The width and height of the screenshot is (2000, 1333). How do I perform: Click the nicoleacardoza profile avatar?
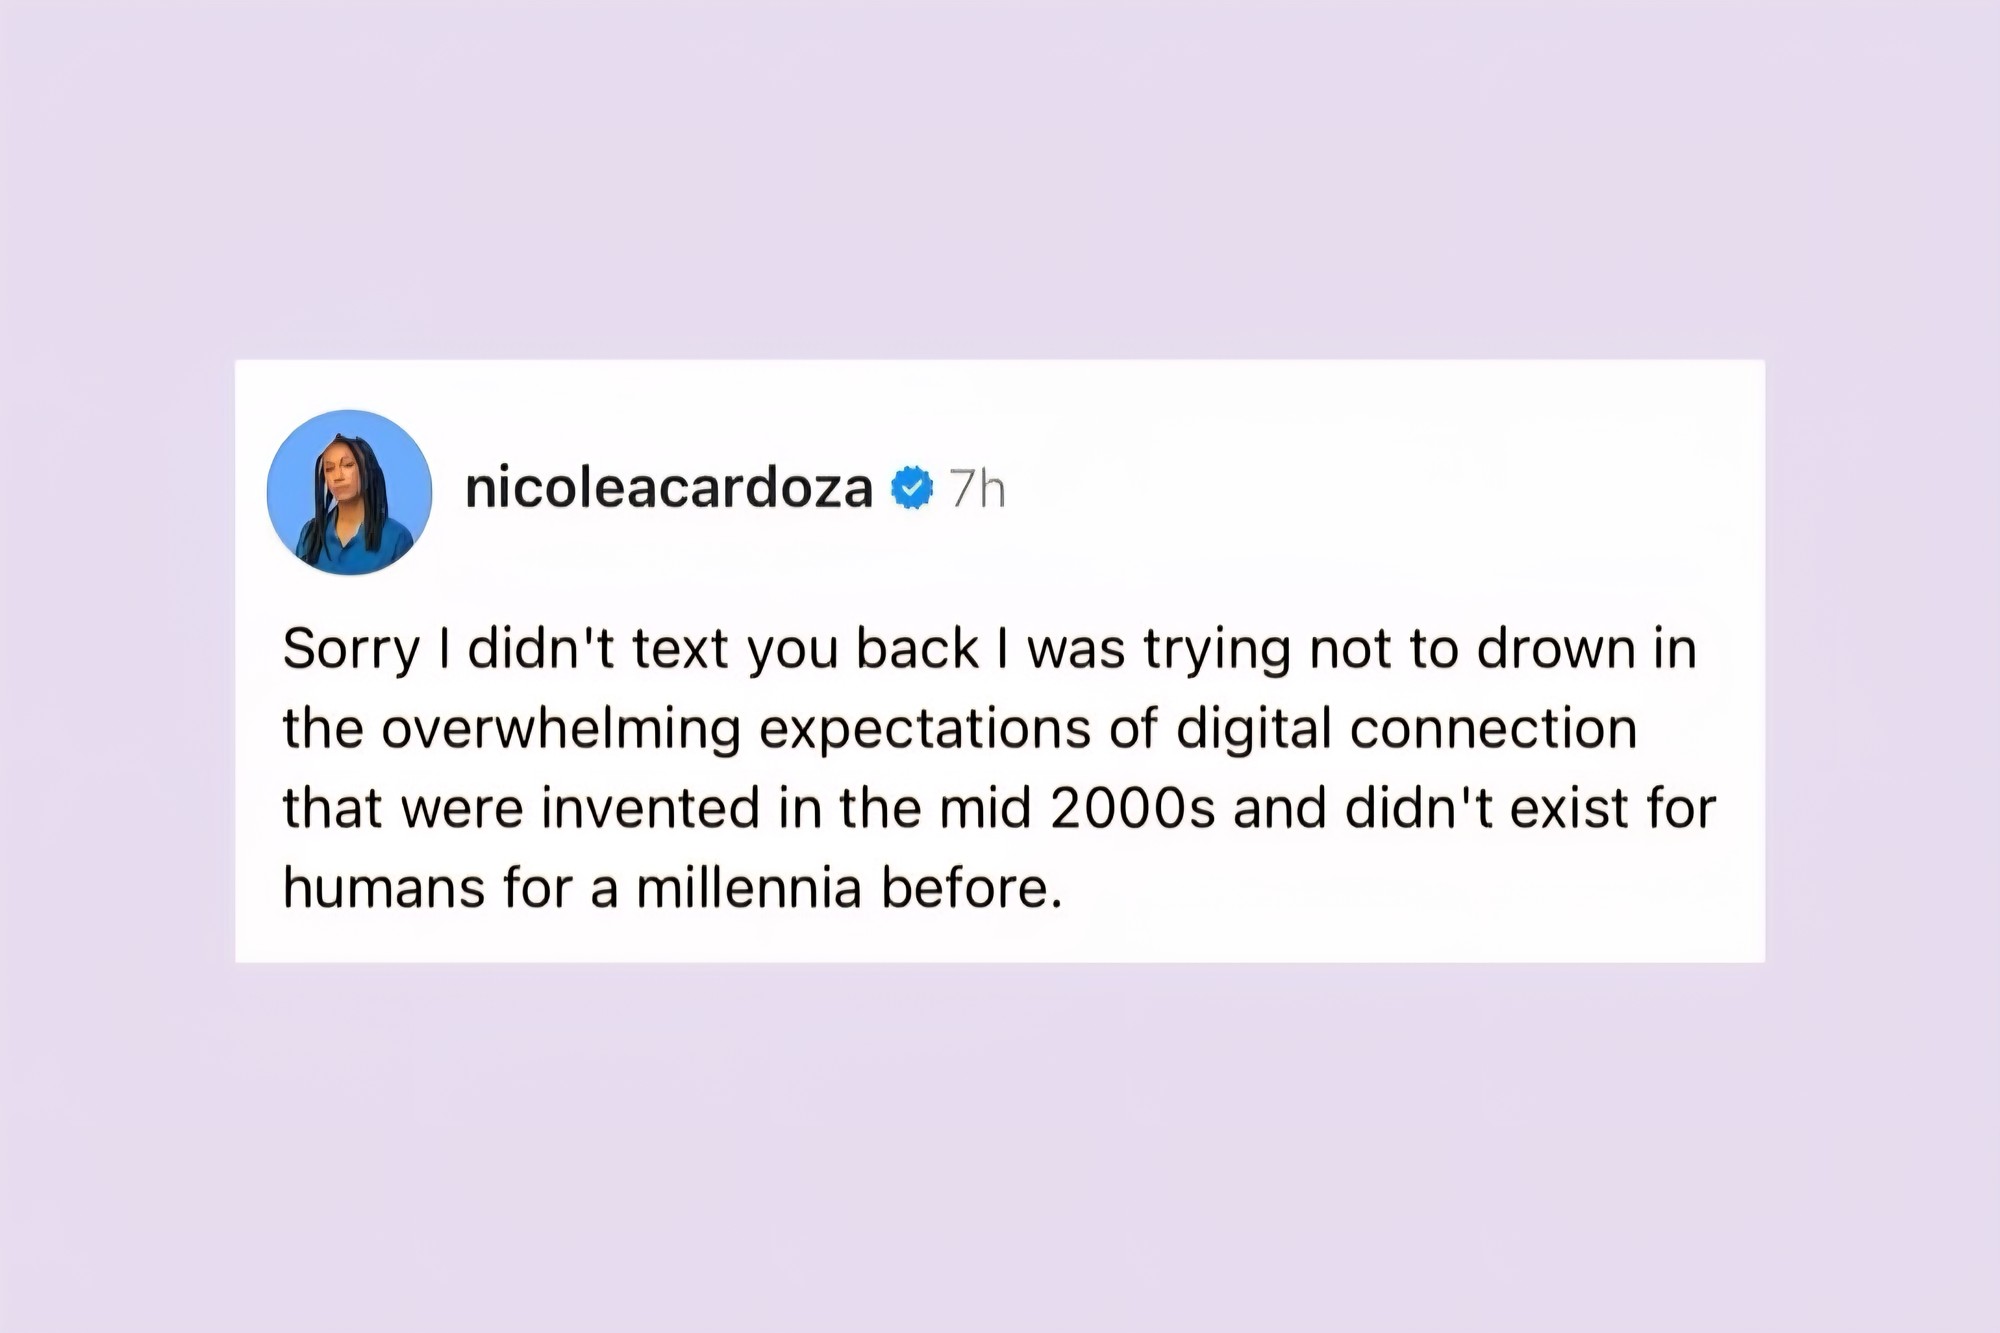(x=349, y=492)
